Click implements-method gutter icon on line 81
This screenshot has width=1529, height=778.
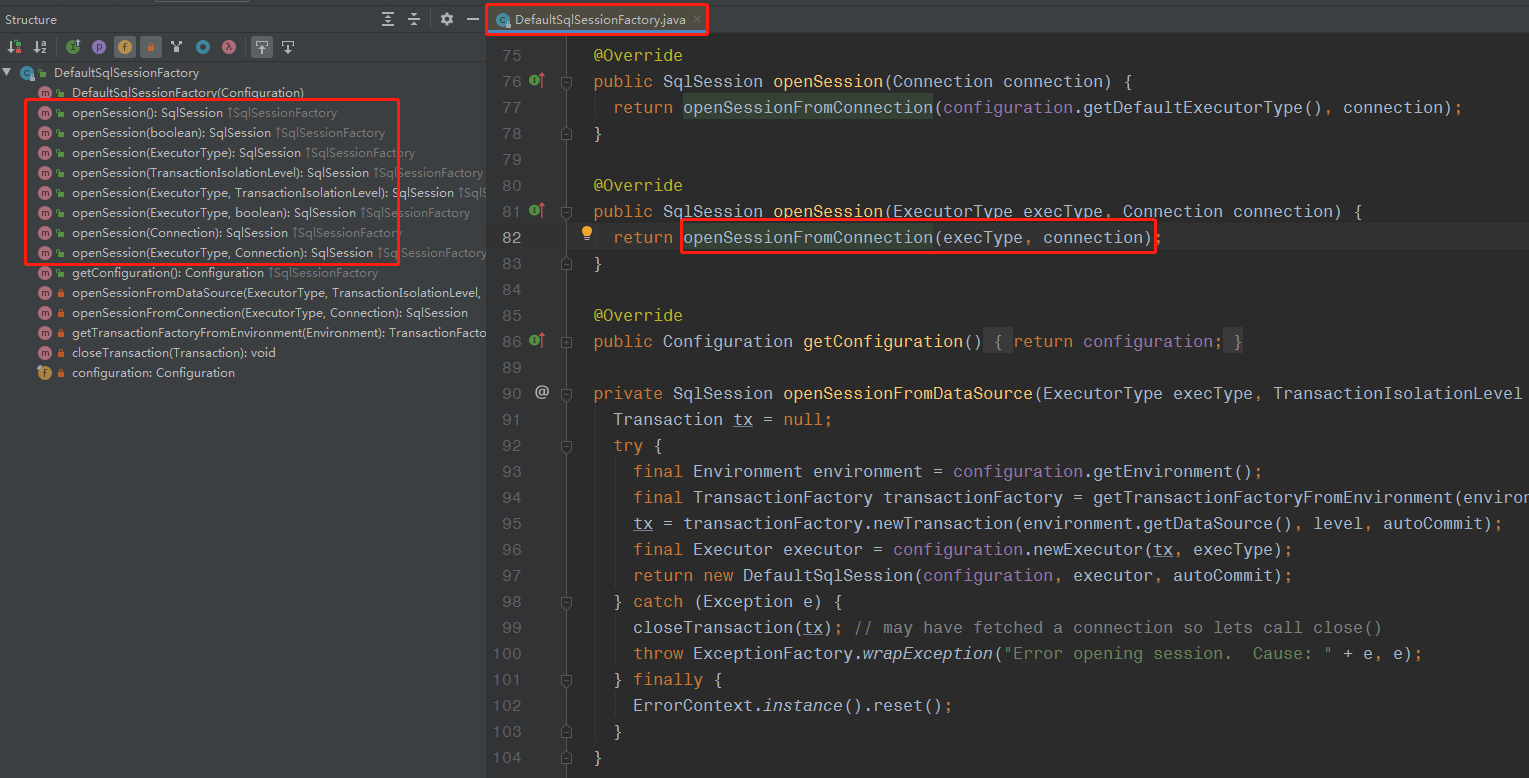(536, 210)
